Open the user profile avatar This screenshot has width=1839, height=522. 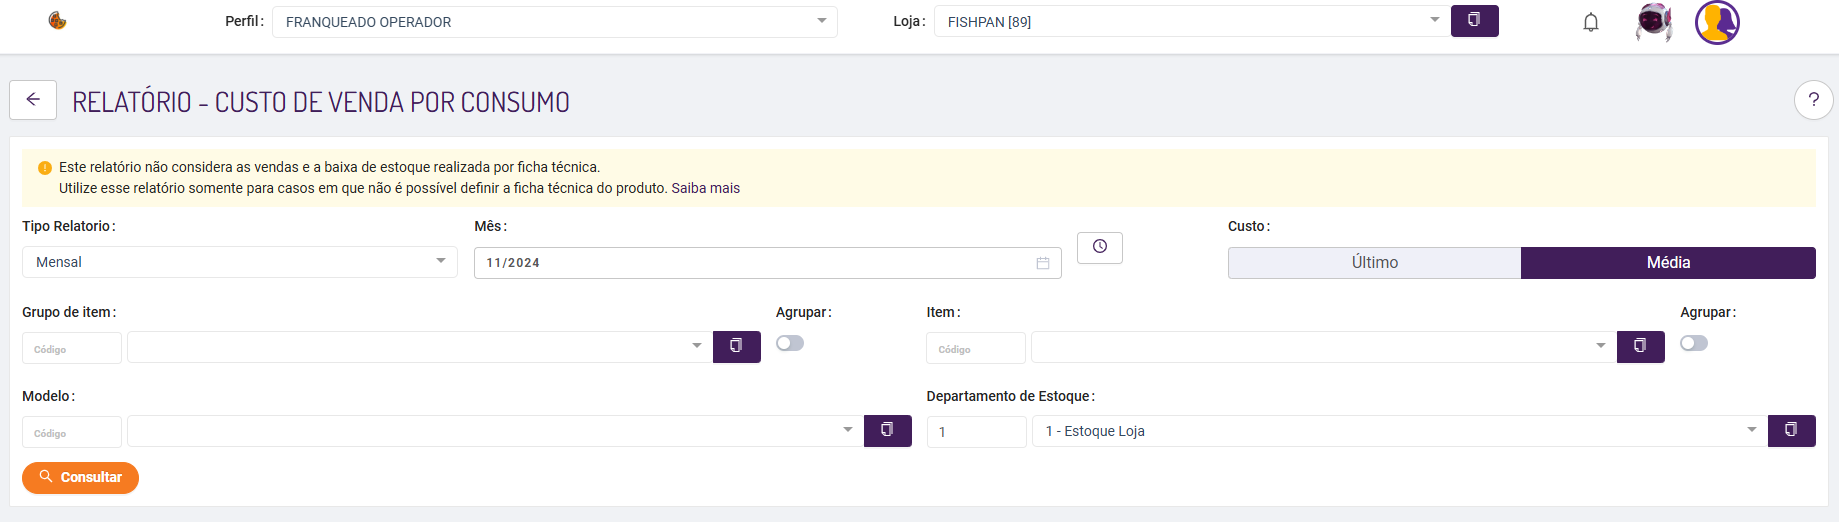[1717, 22]
